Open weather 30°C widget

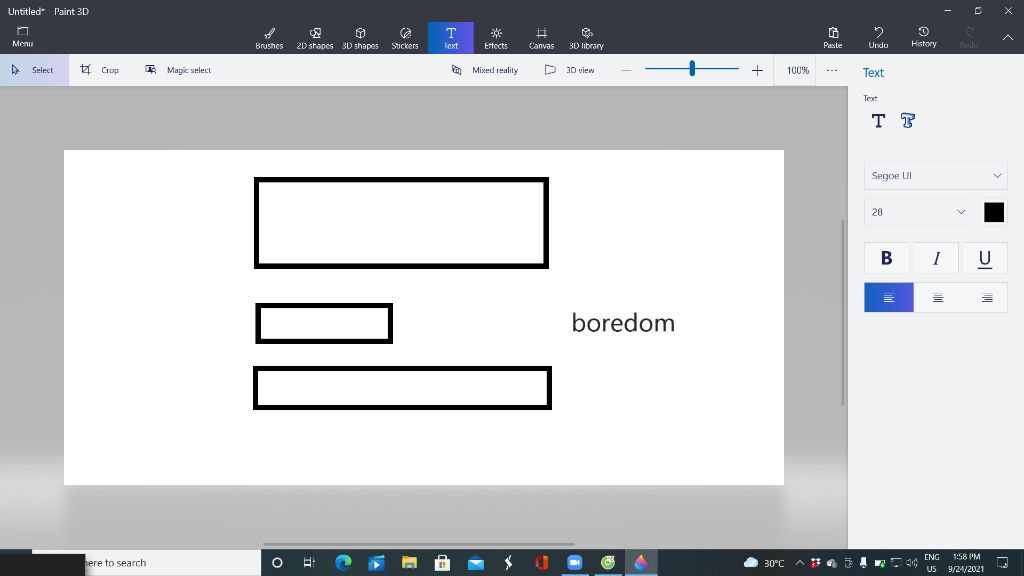[x=764, y=562]
